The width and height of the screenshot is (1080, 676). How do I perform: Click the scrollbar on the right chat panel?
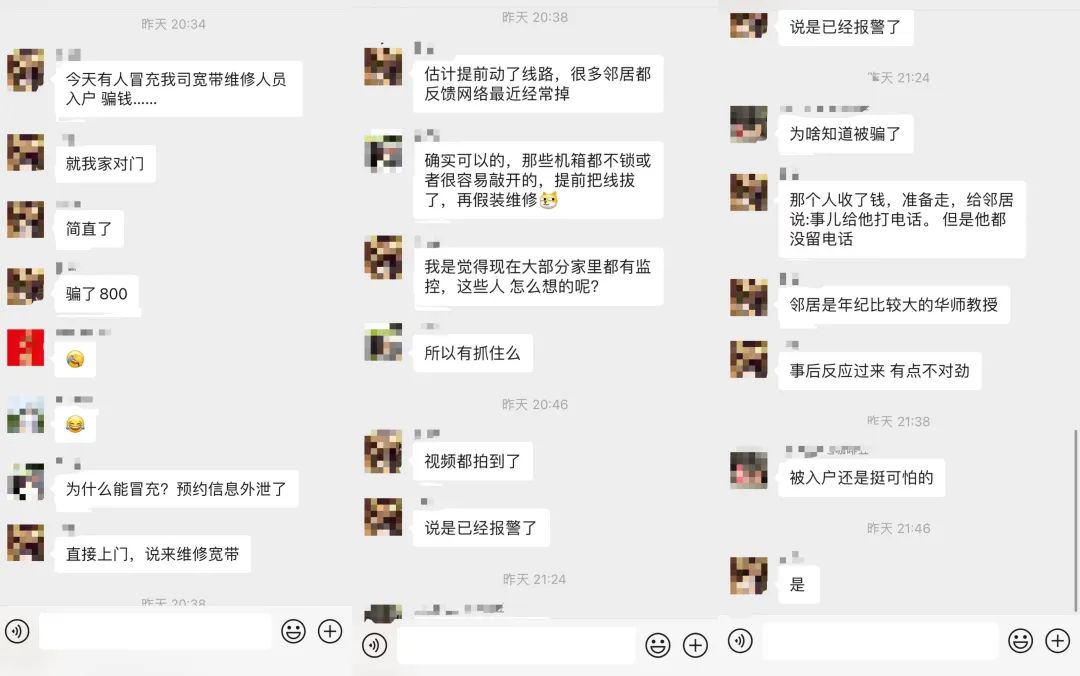click(x=1075, y=520)
